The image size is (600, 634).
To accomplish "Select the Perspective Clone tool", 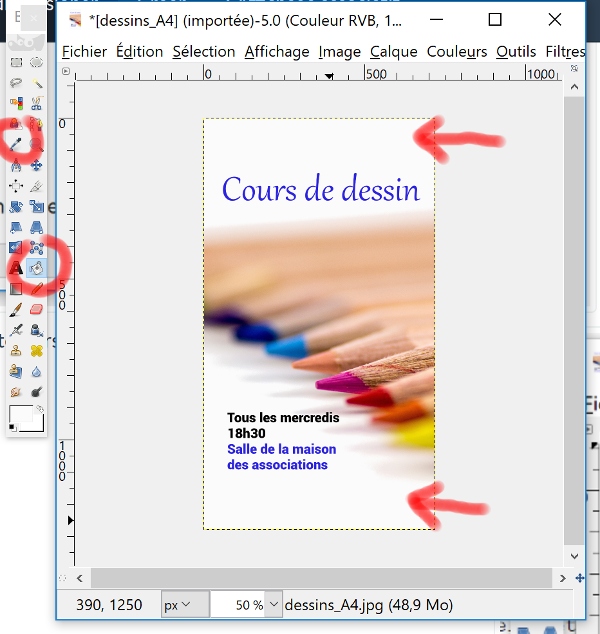I will tap(16, 371).
